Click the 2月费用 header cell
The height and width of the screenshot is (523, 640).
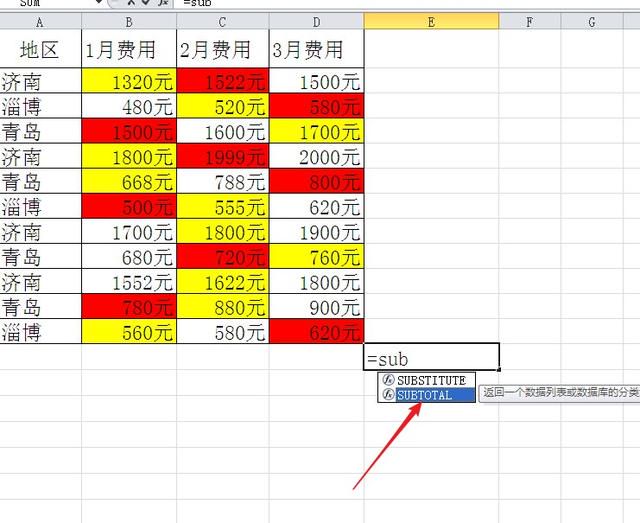[222, 49]
